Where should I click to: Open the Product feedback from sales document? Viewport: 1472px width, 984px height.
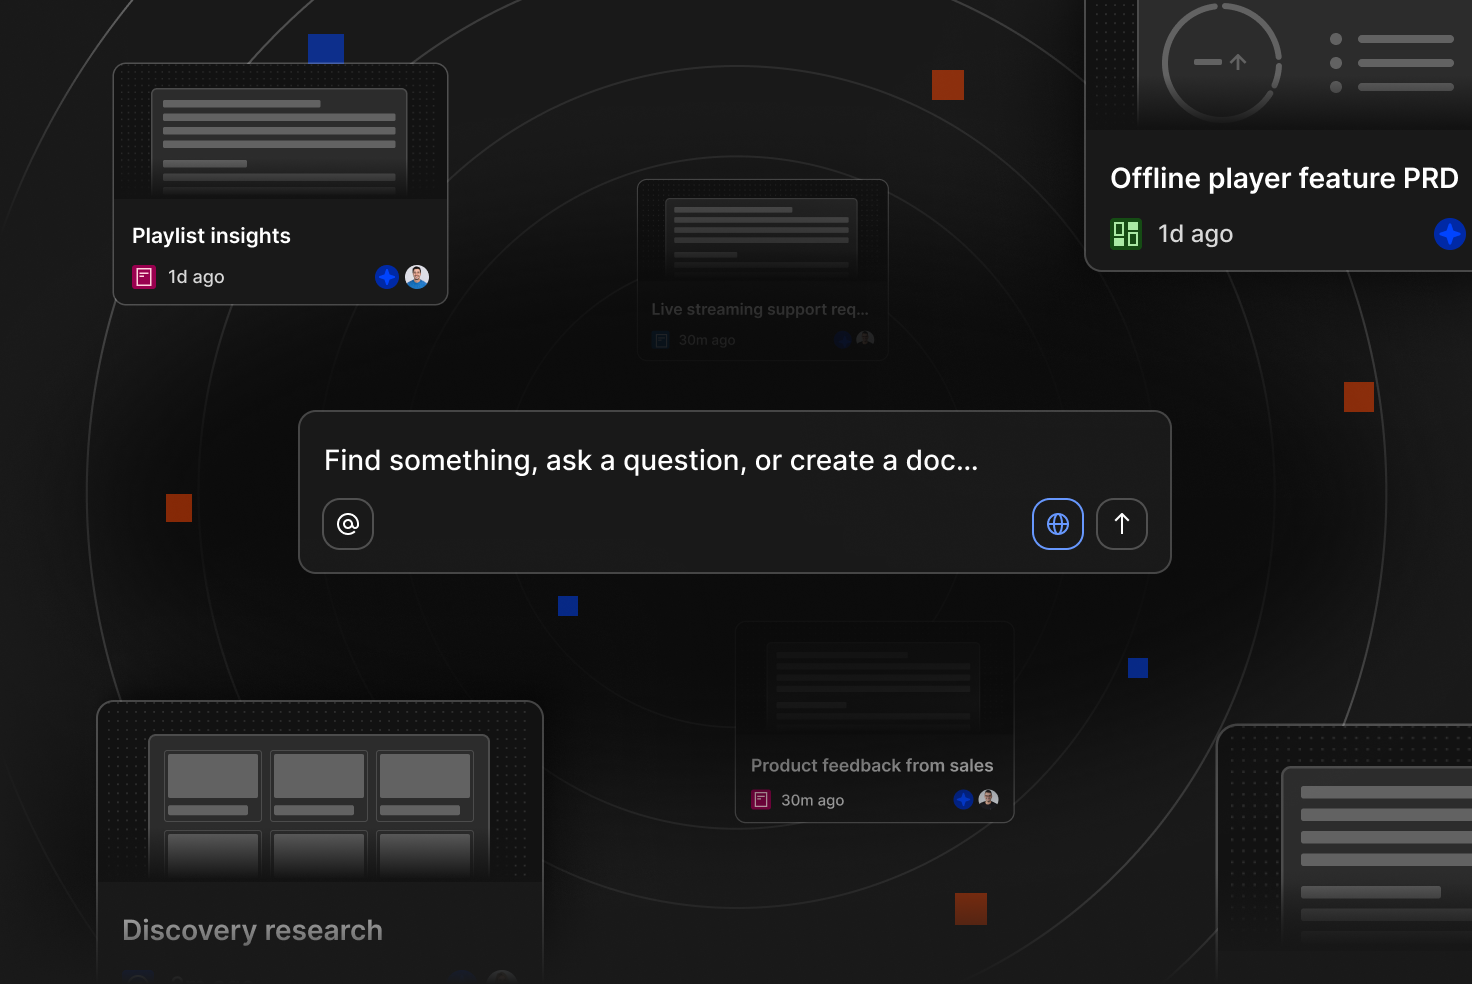coord(872,765)
